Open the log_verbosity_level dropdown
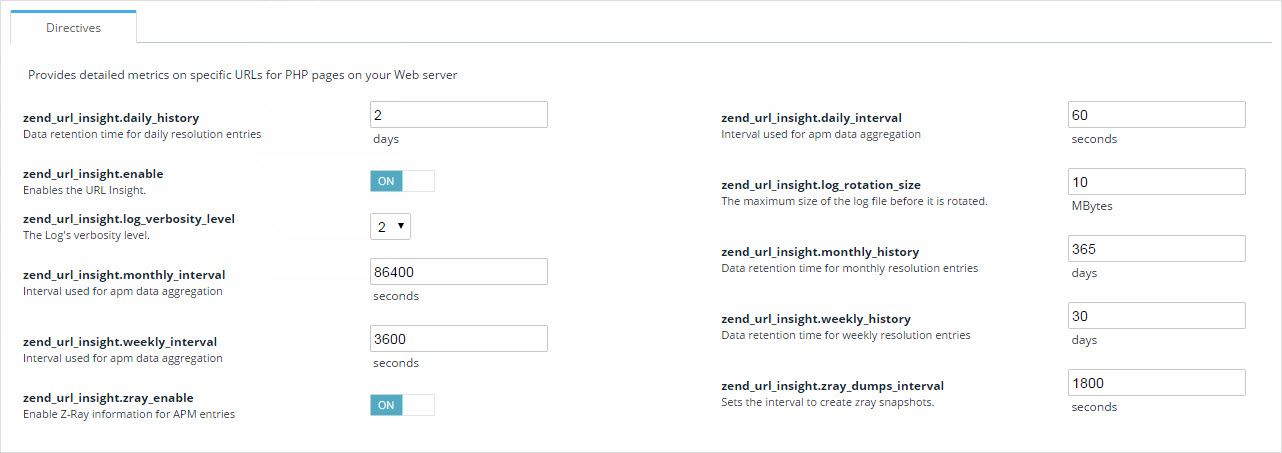The width and height of the screenshot is (1282, 453). pyautogui.click(x=390, y=227)
